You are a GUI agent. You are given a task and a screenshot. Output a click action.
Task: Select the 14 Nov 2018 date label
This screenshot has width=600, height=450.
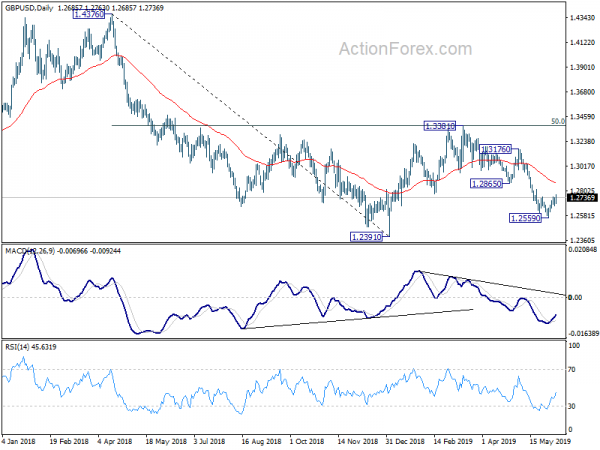coord(358,441)
